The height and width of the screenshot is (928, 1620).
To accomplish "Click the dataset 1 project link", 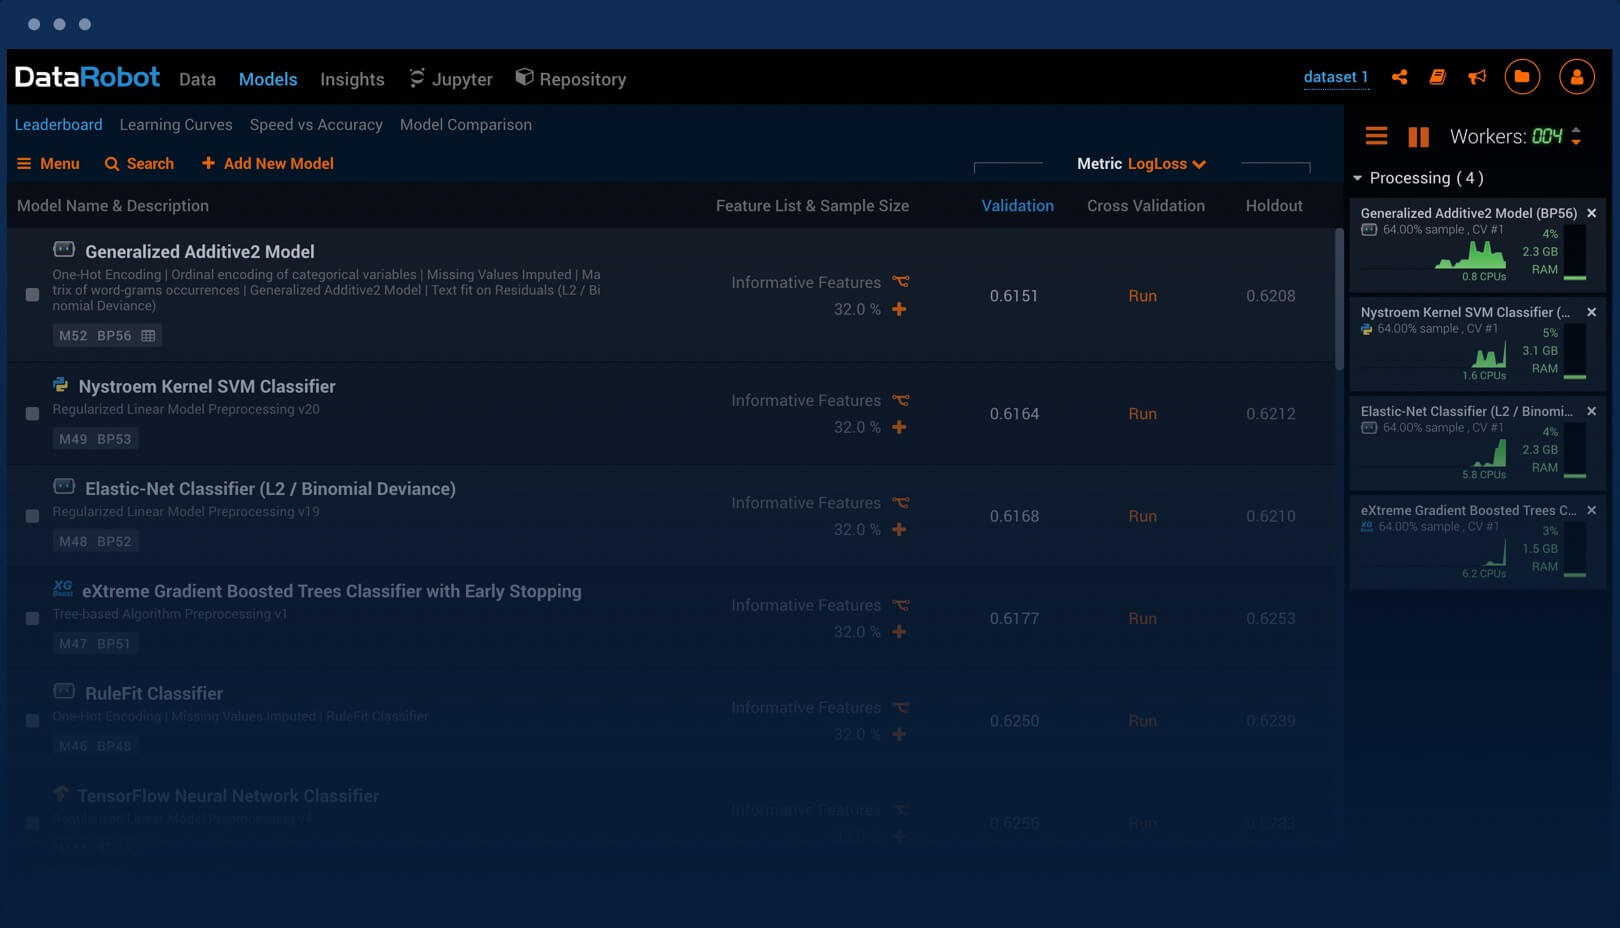I will (1335, 77).
